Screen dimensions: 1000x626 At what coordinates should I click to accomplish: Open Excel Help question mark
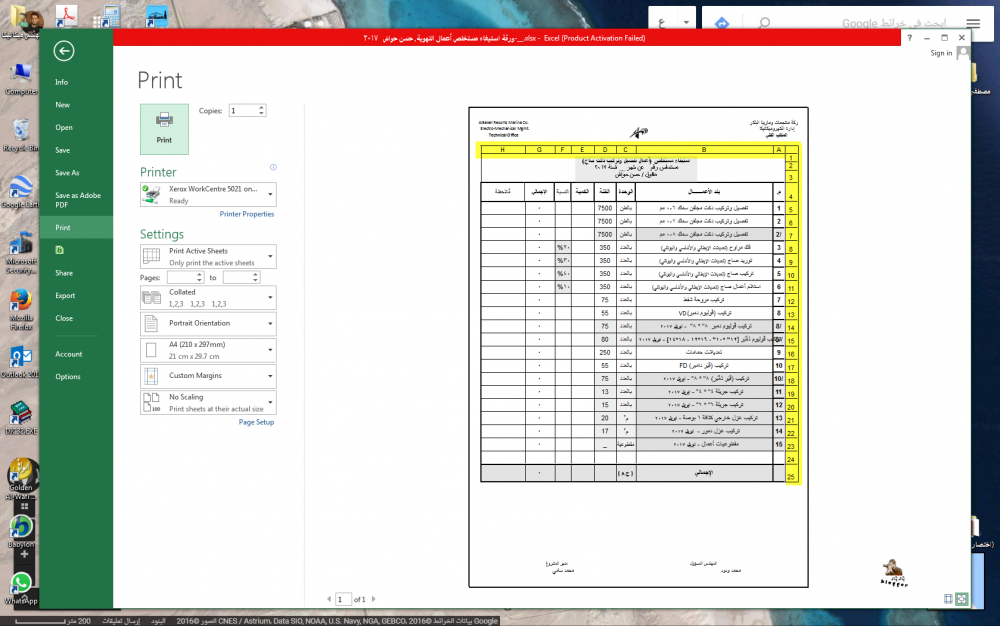click(909, 38)
